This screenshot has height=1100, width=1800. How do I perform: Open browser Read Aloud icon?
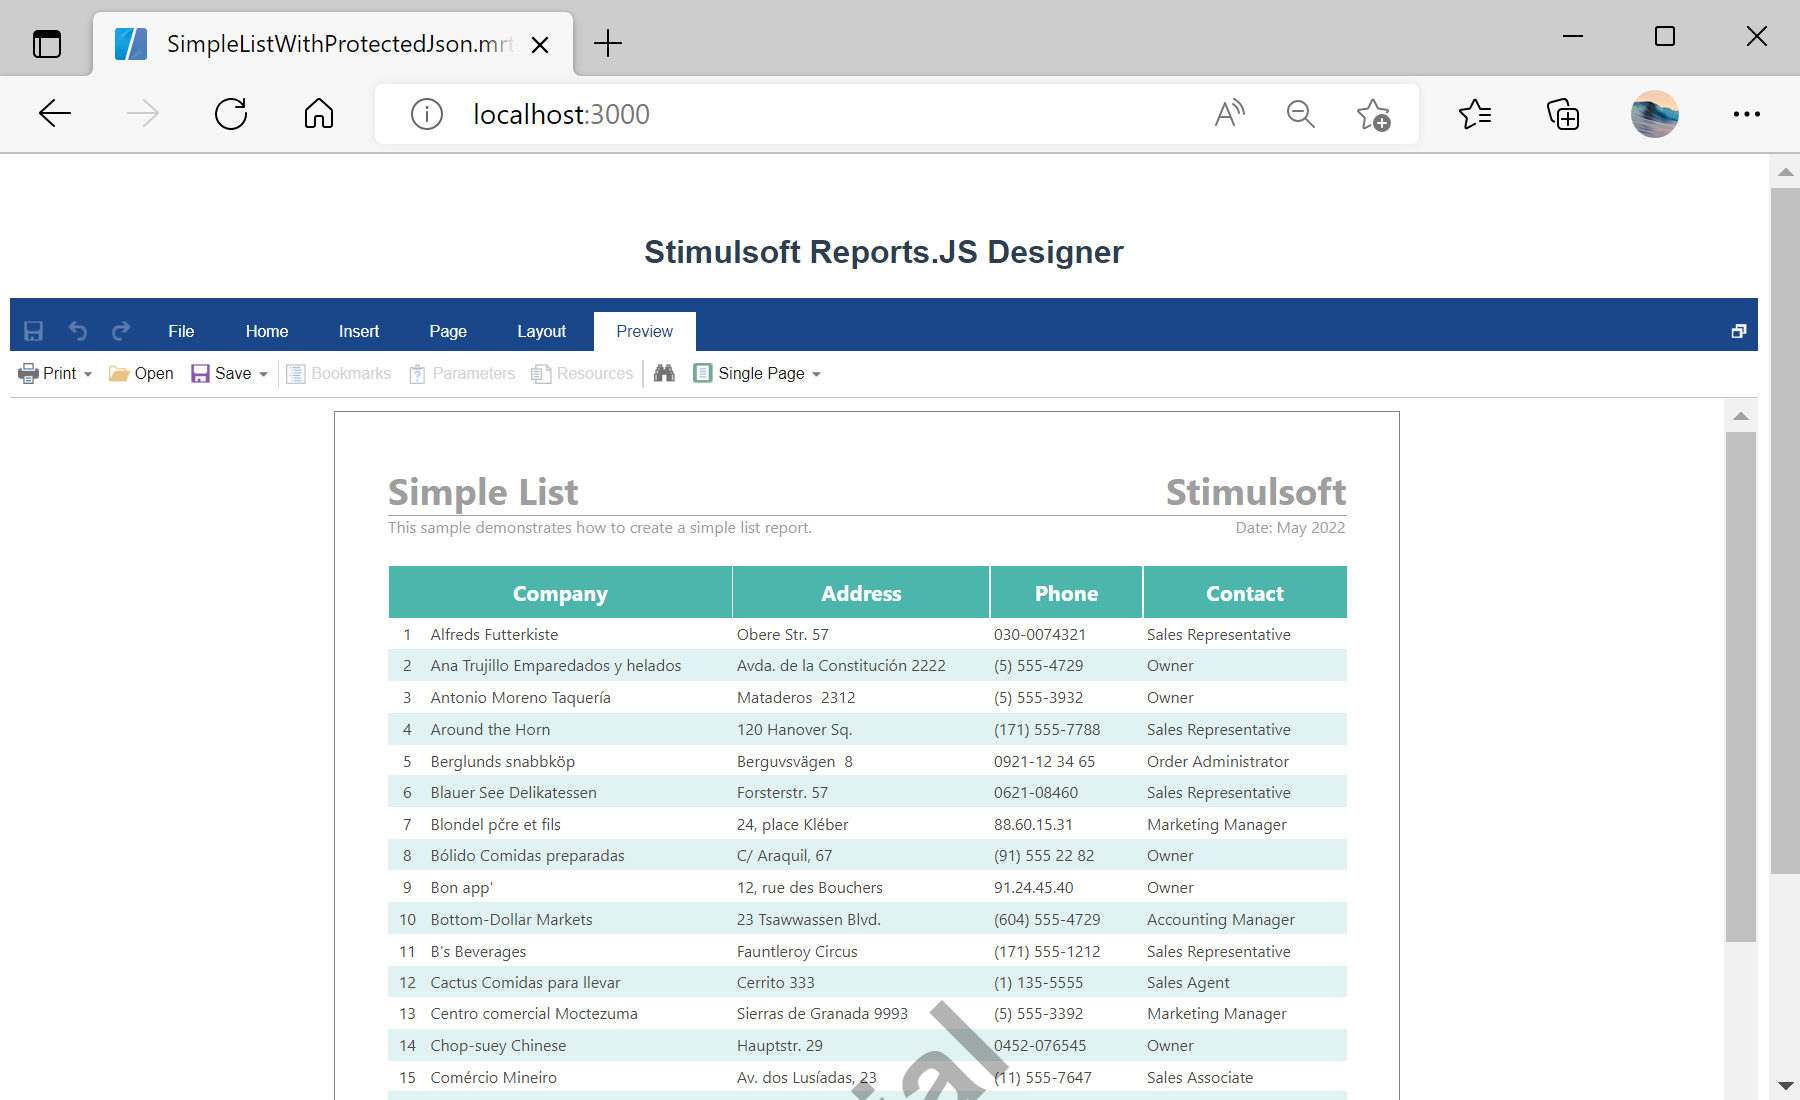click(1229, 114)
